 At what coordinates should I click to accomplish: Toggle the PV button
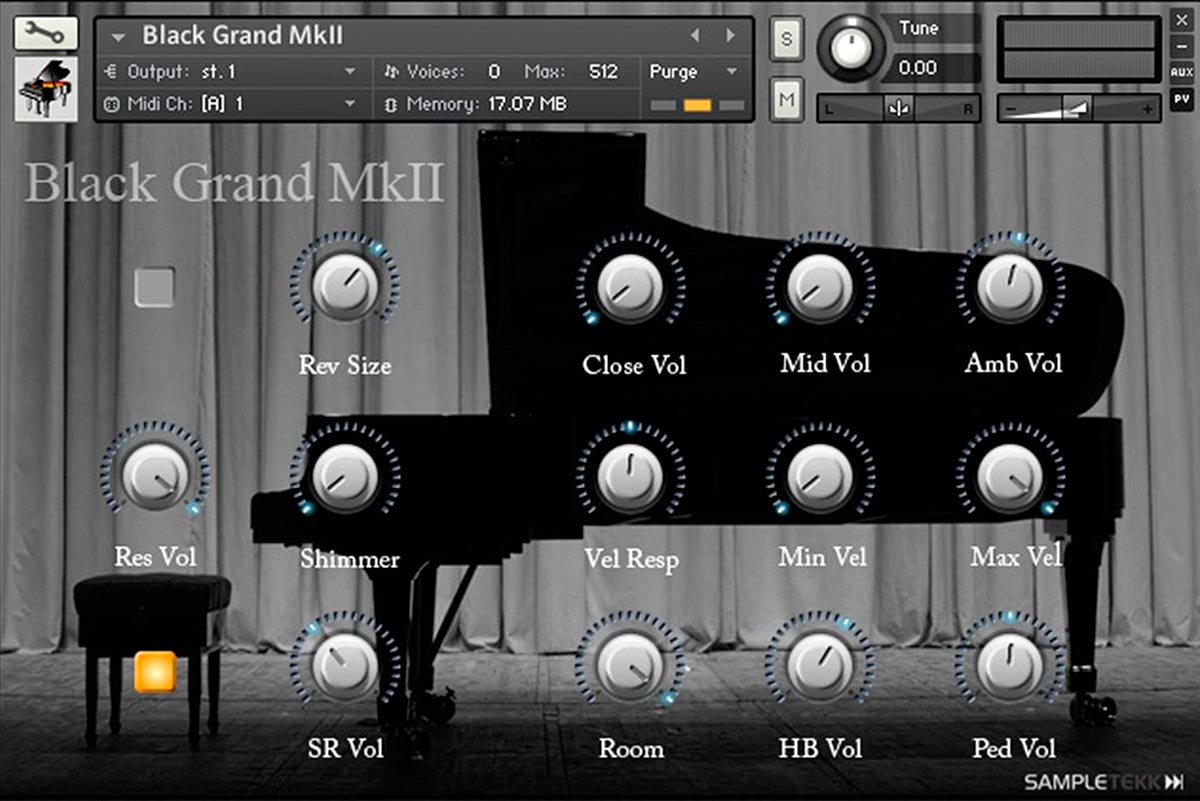tap(1181, 99)
